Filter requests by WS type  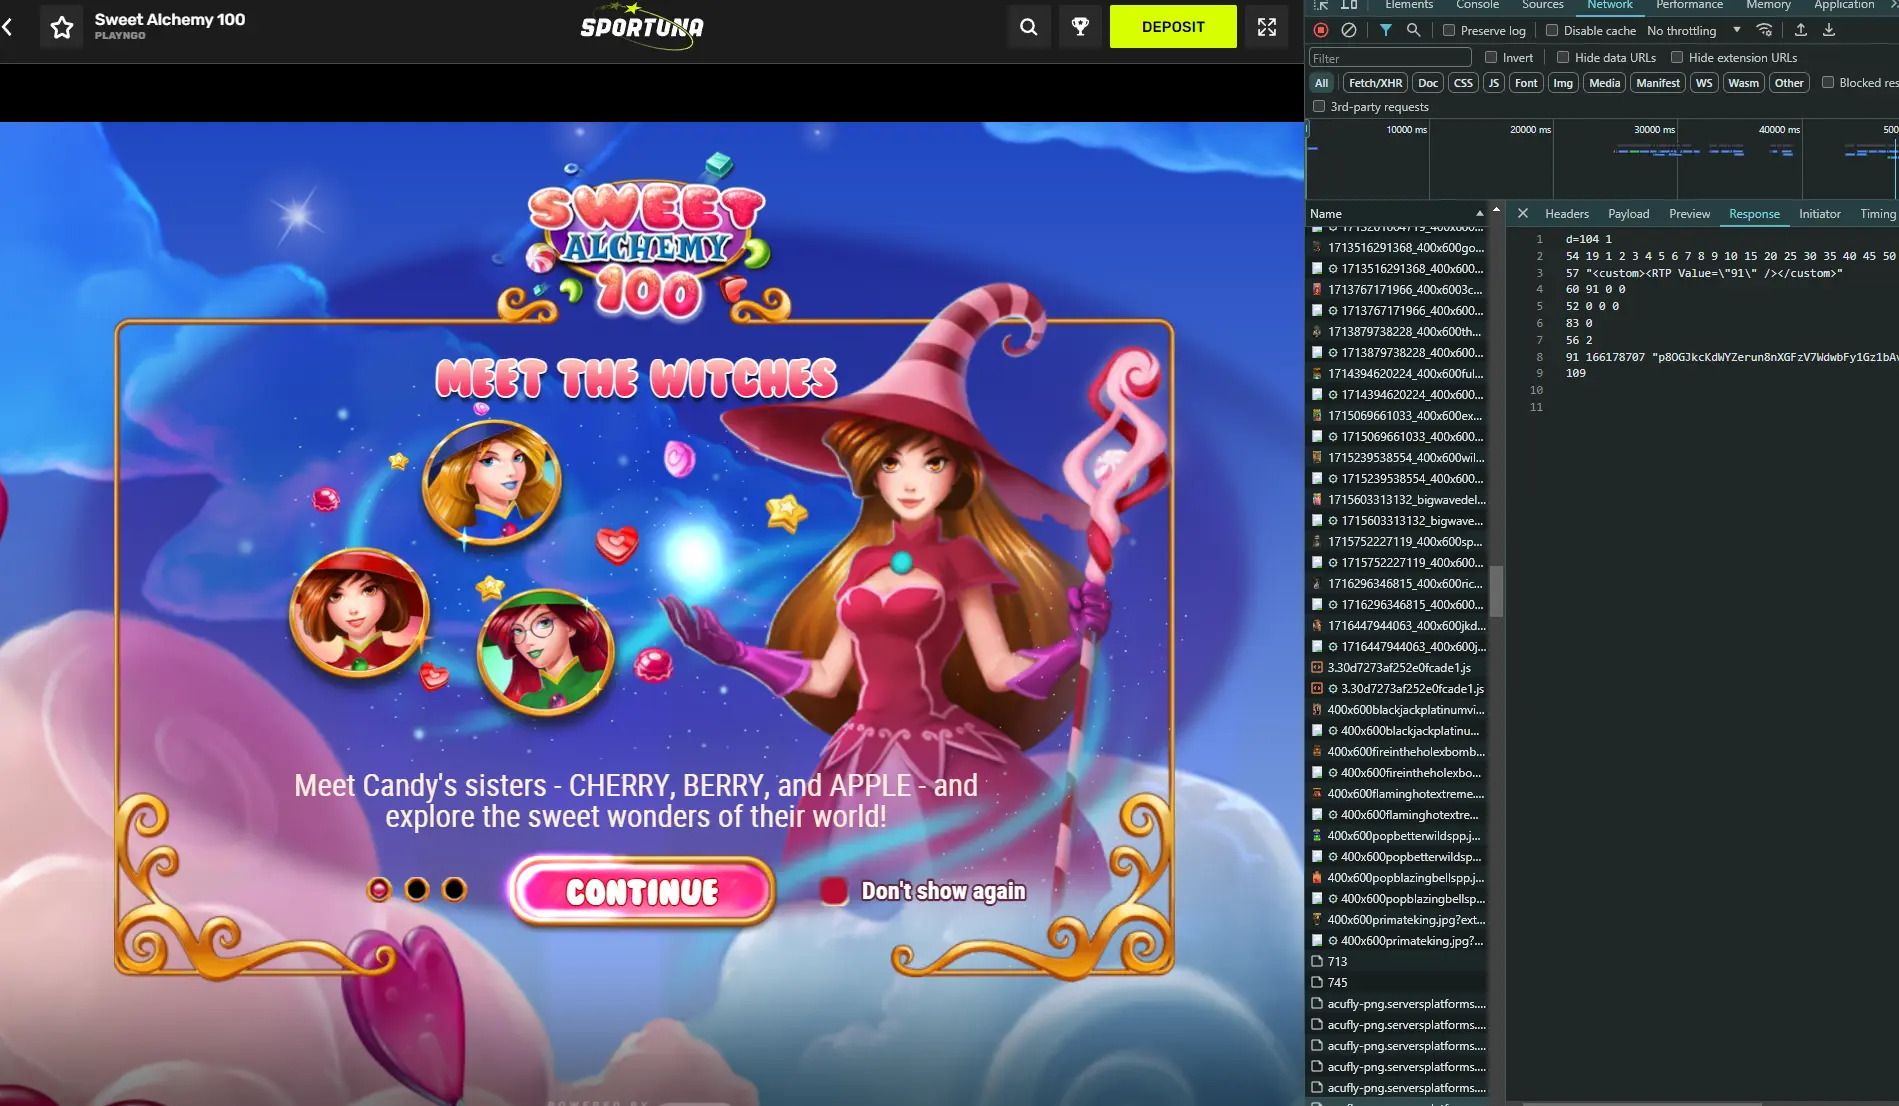point(1704,82)
